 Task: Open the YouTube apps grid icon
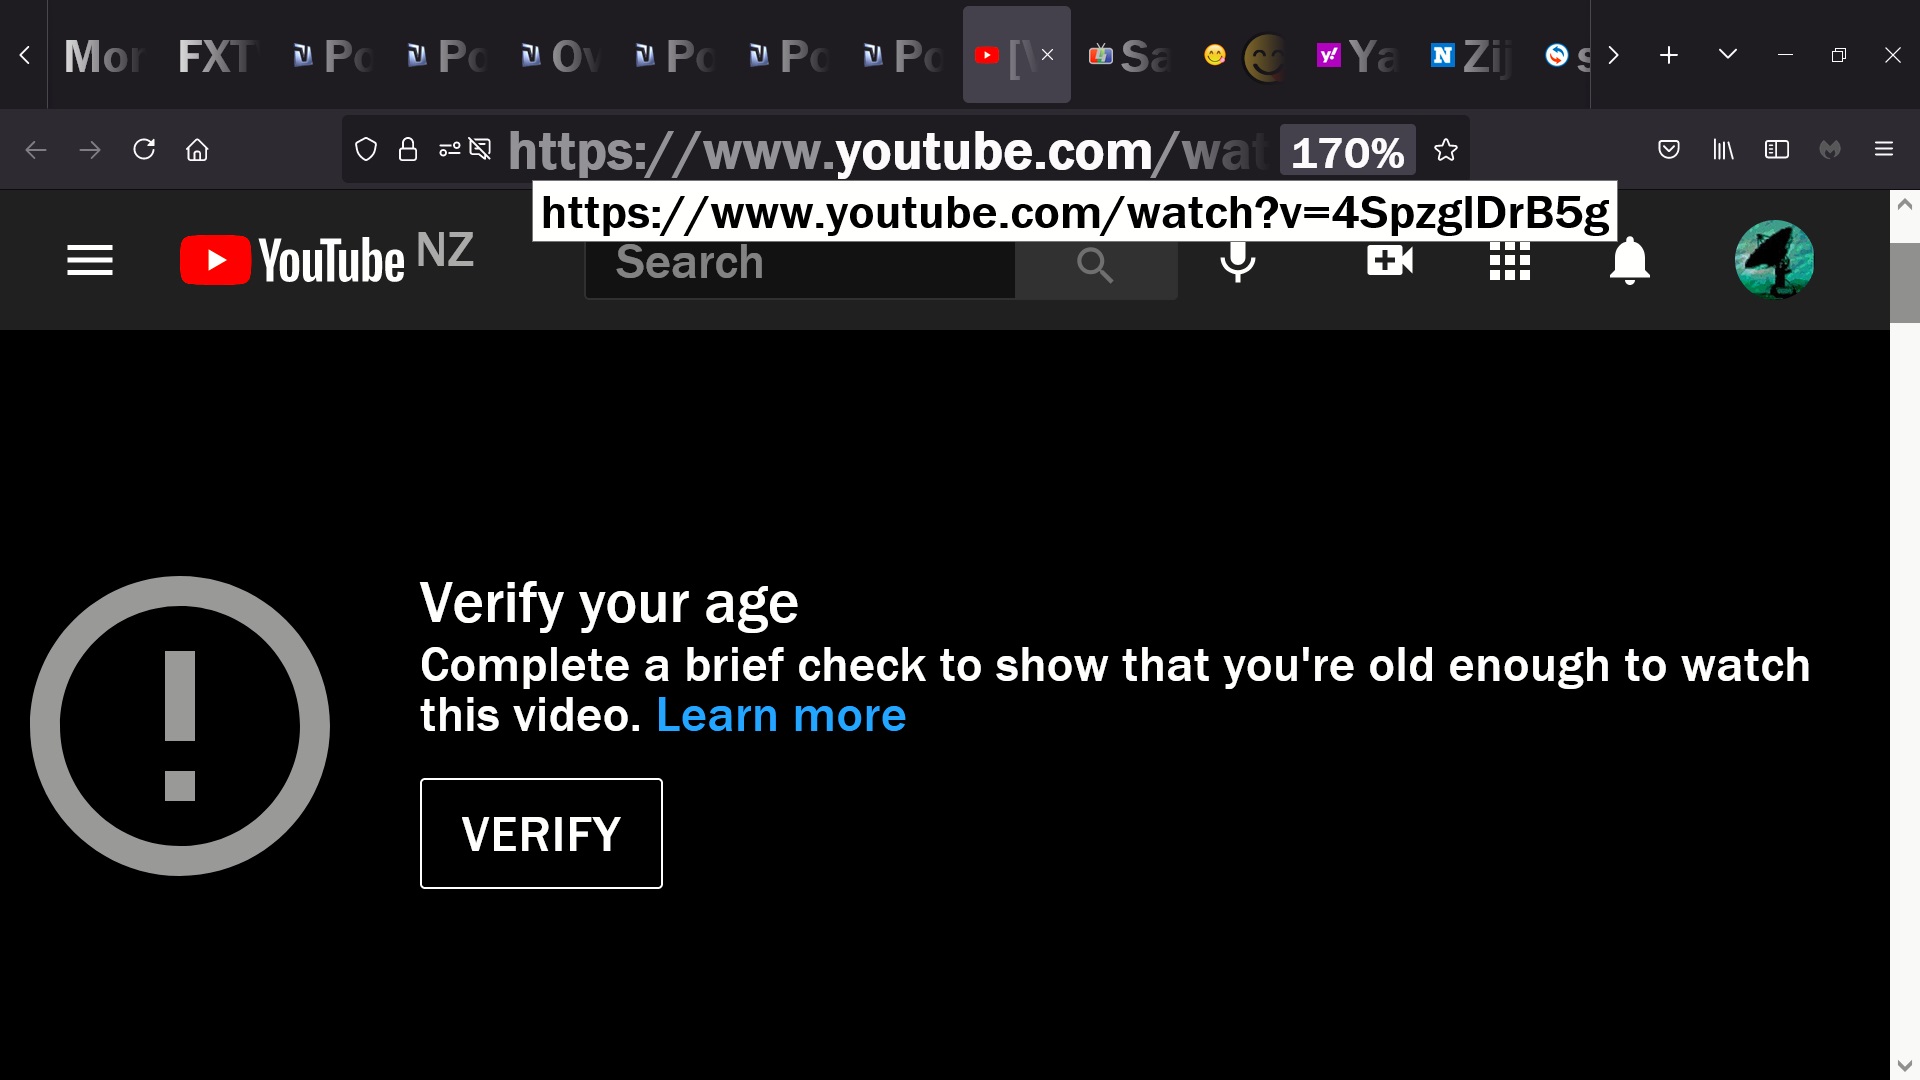pyautogui.click(x=1510, y=261)
